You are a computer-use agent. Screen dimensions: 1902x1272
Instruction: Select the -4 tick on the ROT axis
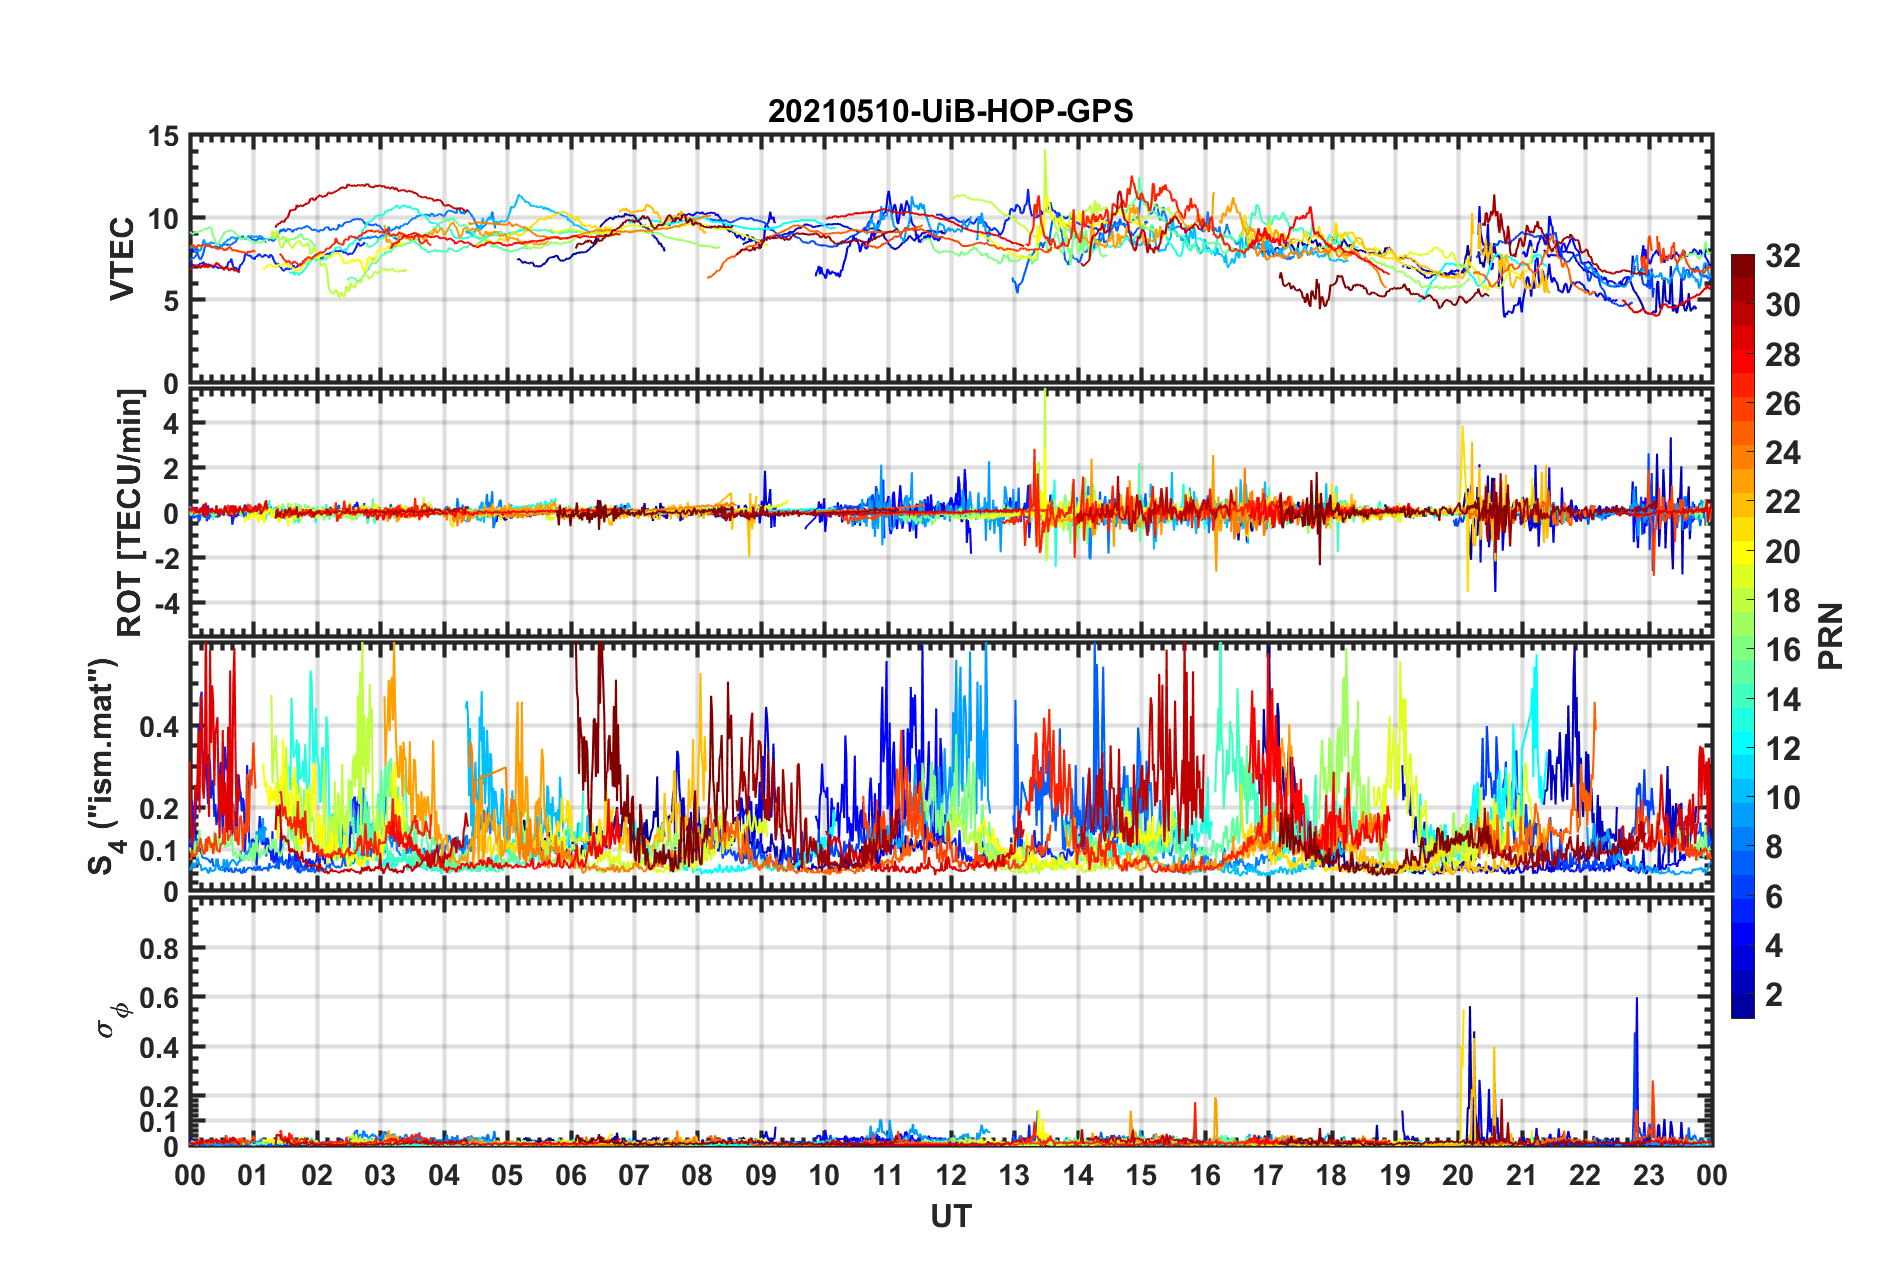(x=166, y=603)
